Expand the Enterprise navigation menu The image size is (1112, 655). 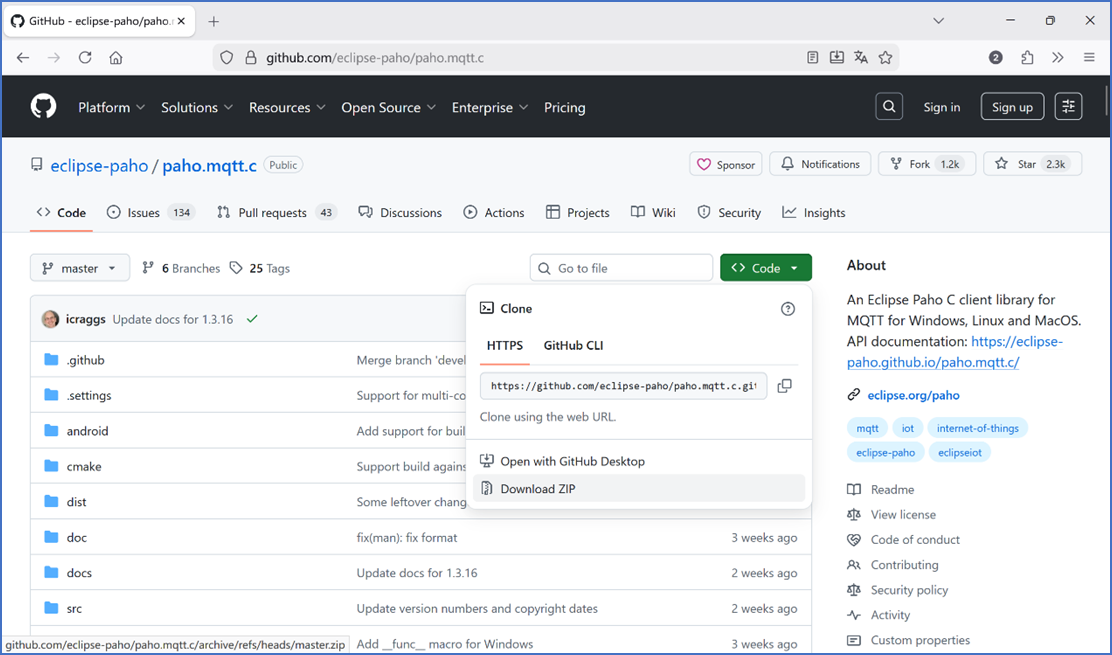coord(489,107)
